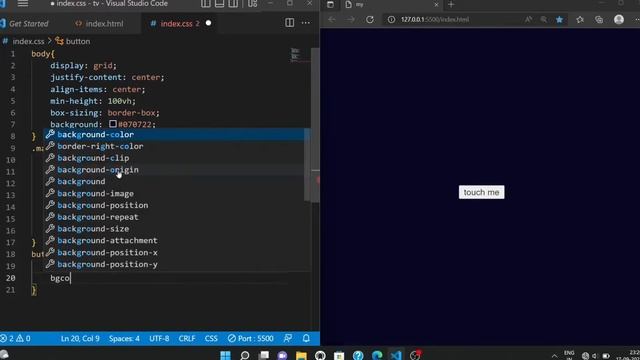Screen dimensions: 640x360
Task: Refresh the browser page
Action: [370, 20]
